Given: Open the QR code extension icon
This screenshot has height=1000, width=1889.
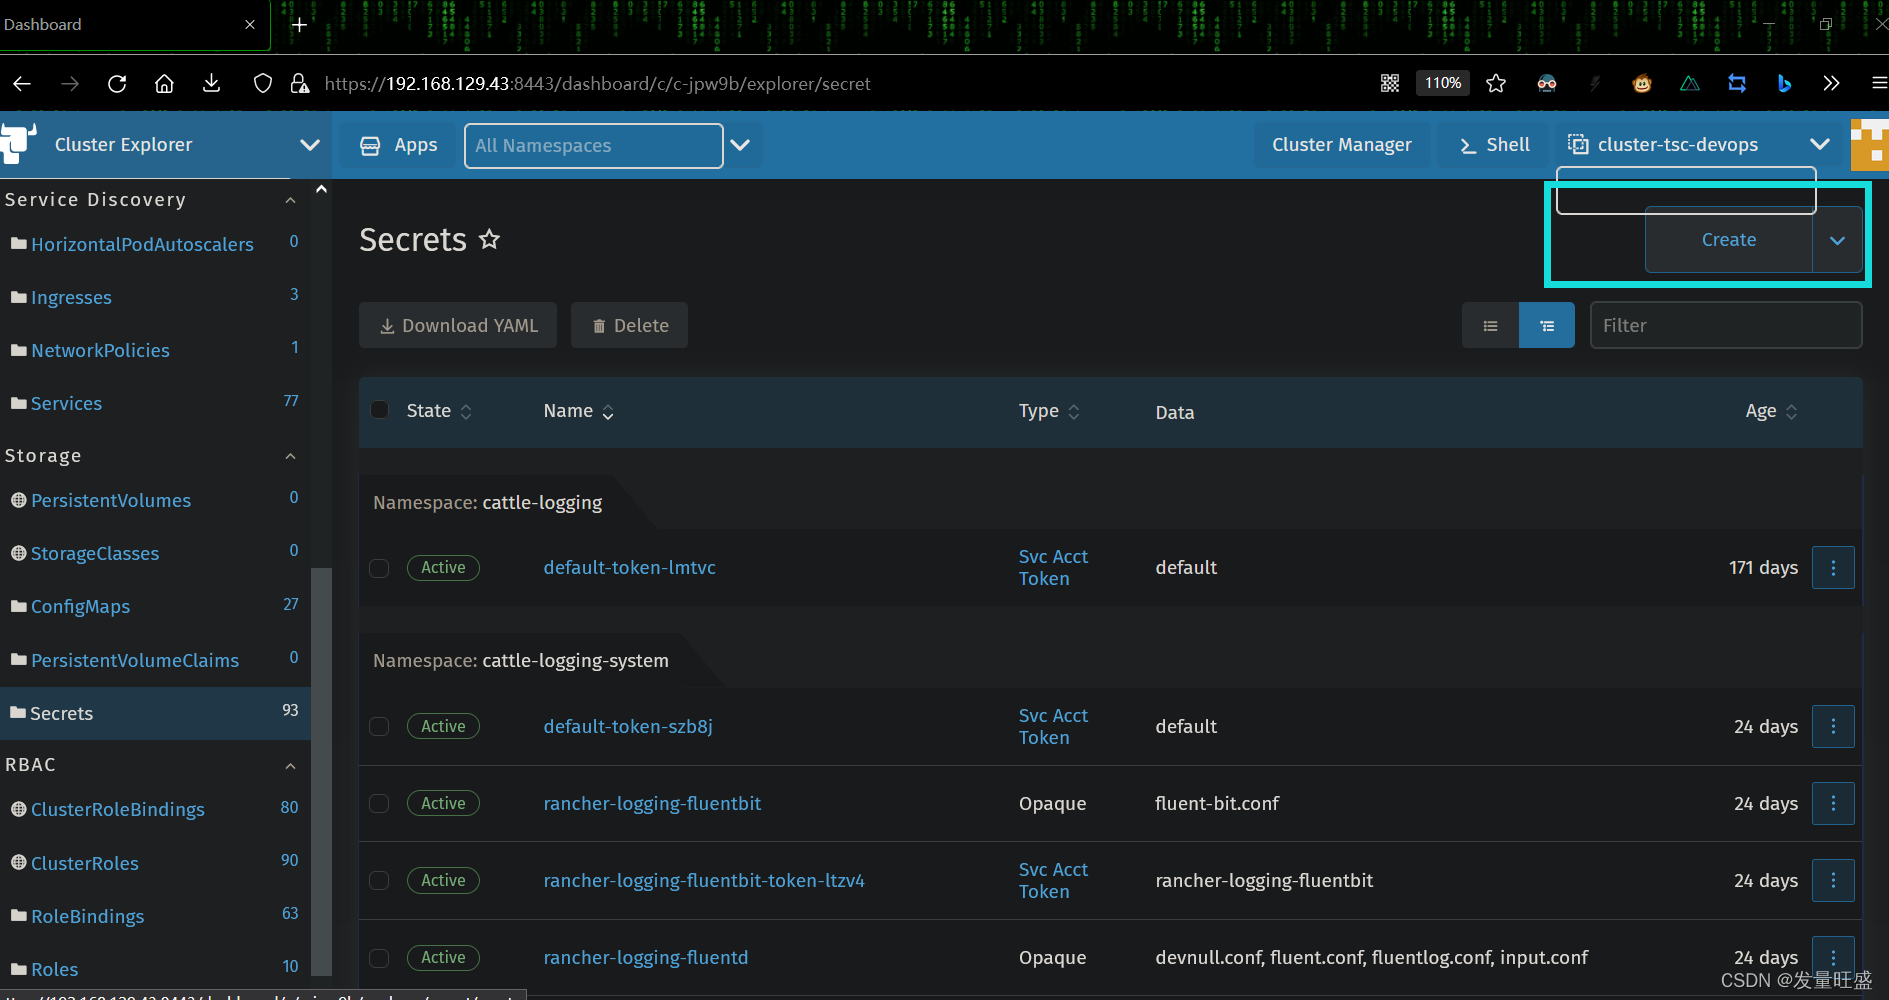Looking at the screenshot, I should tap(1390, 83).
